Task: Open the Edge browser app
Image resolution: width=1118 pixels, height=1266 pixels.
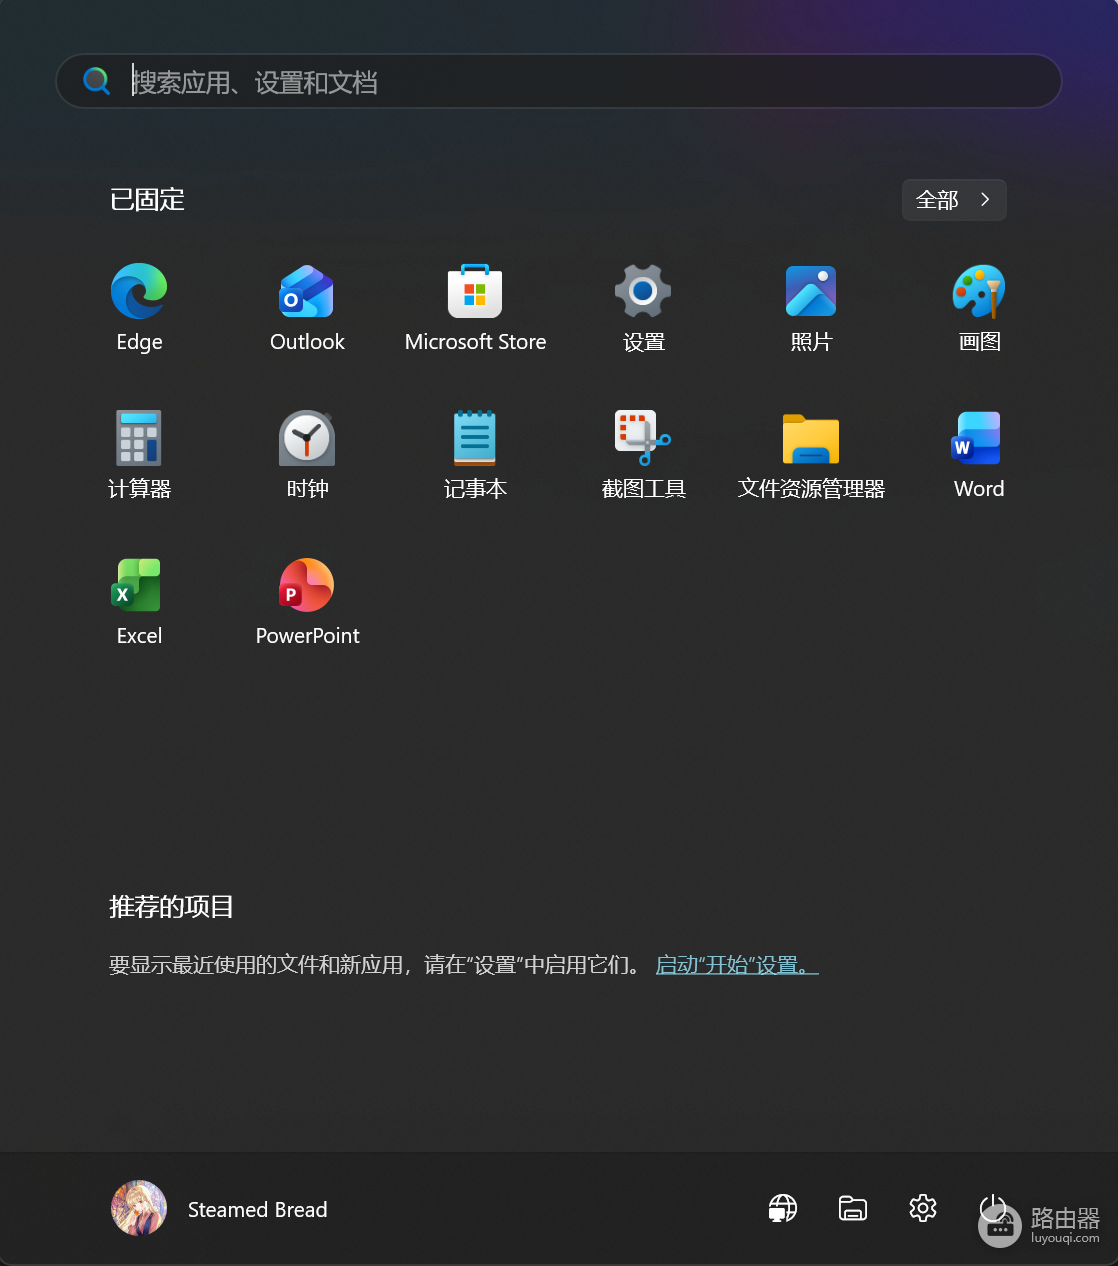Action: pyautogui.click(x=139, y=308)
